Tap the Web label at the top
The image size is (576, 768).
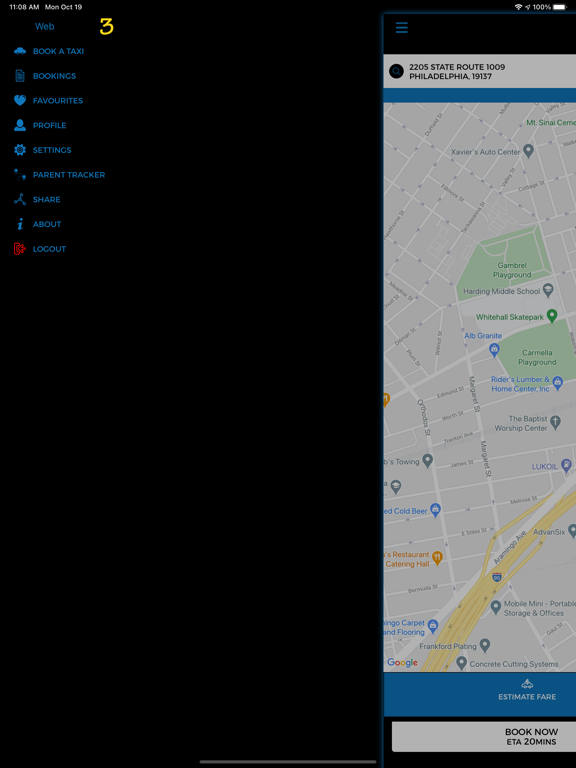coord(45,26)
